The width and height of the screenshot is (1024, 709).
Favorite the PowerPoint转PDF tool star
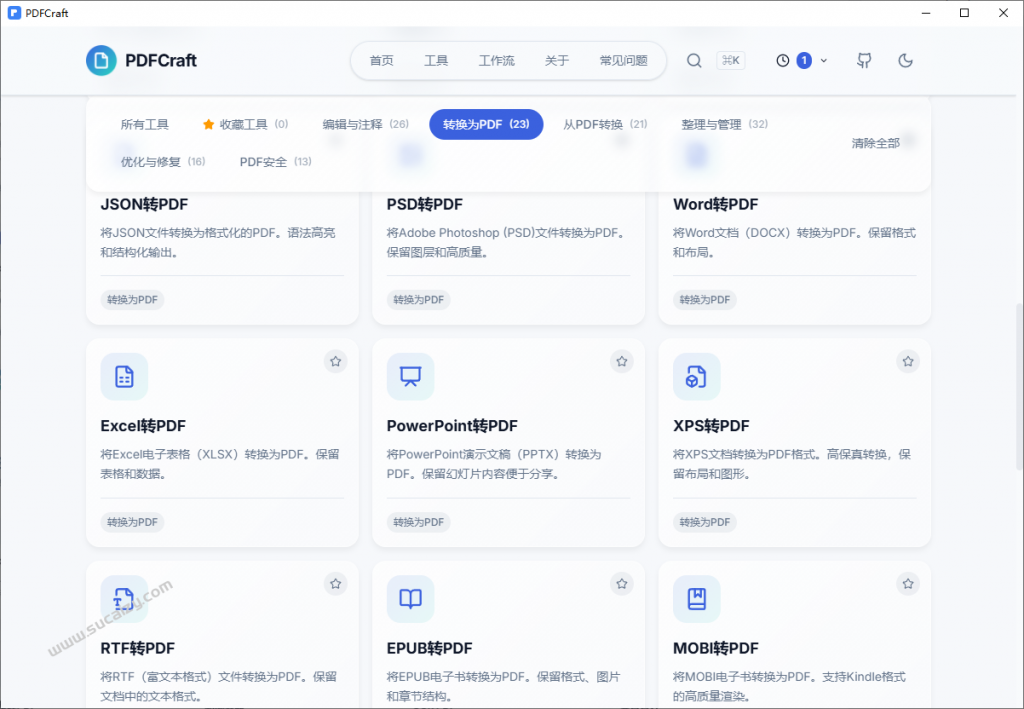pyautogui.click(x=622, y=361)
